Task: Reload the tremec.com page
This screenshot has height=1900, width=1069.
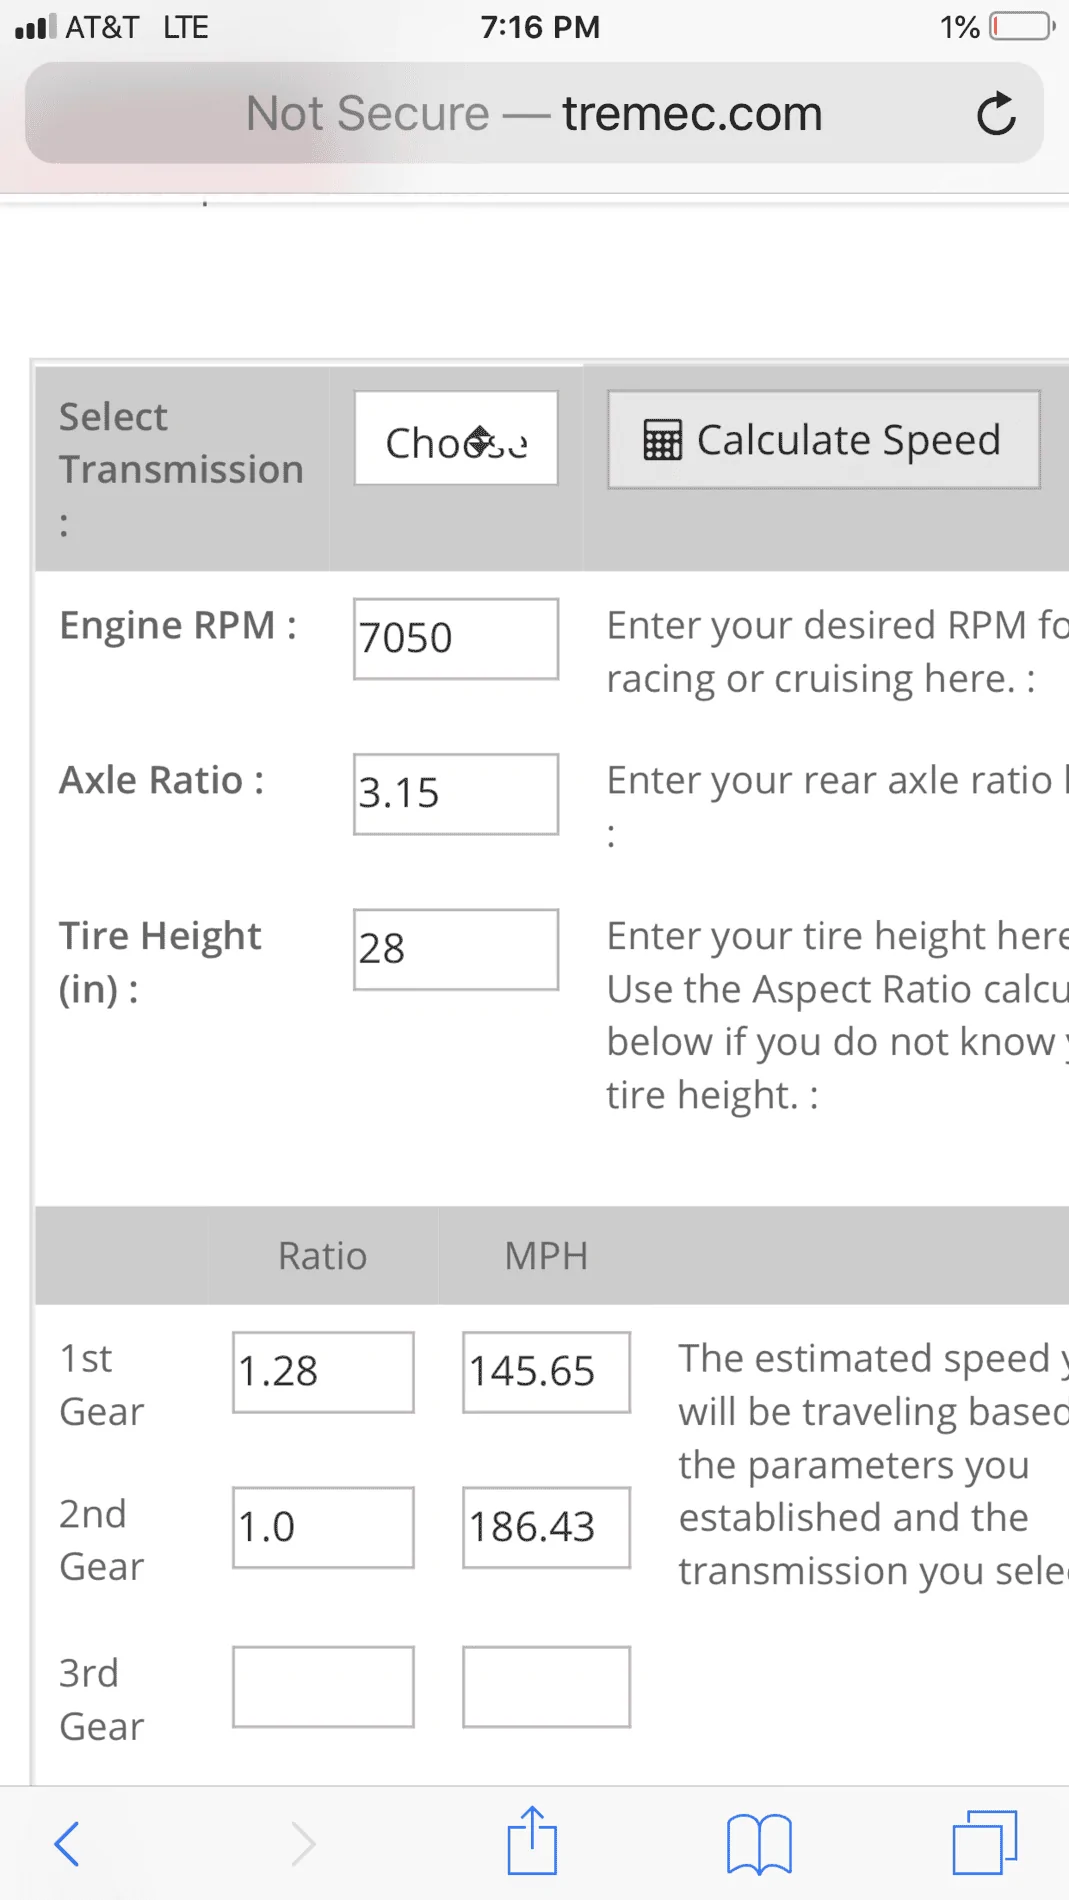Action: pos(996,114)
